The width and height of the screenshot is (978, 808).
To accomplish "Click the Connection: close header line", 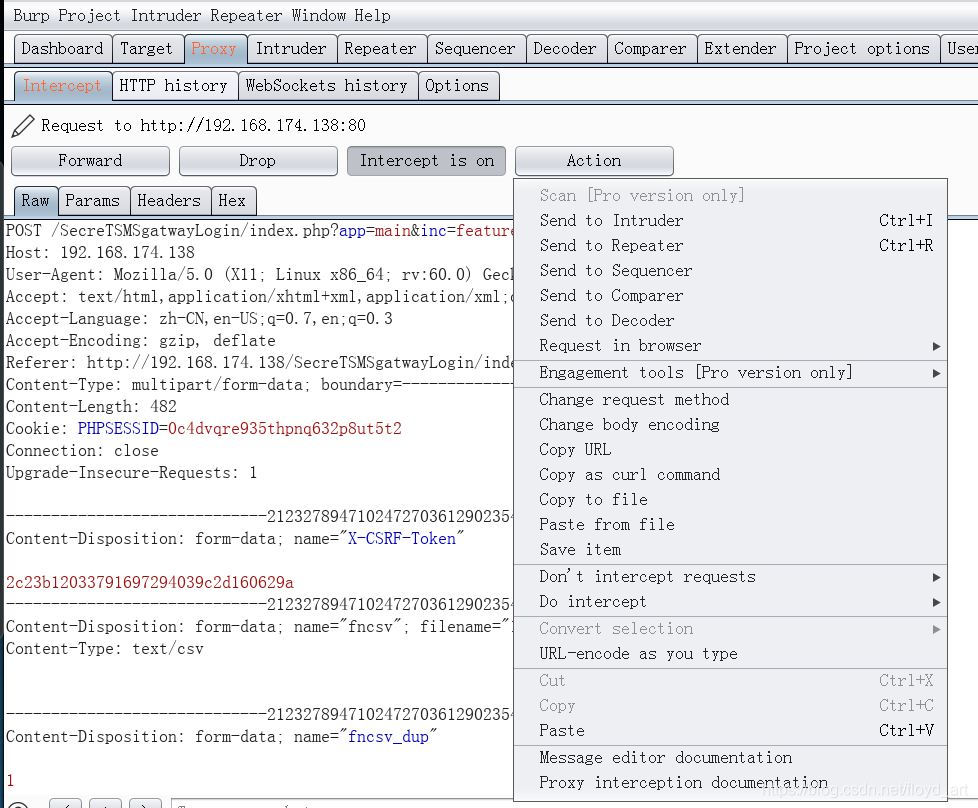I will click(82, 451).
